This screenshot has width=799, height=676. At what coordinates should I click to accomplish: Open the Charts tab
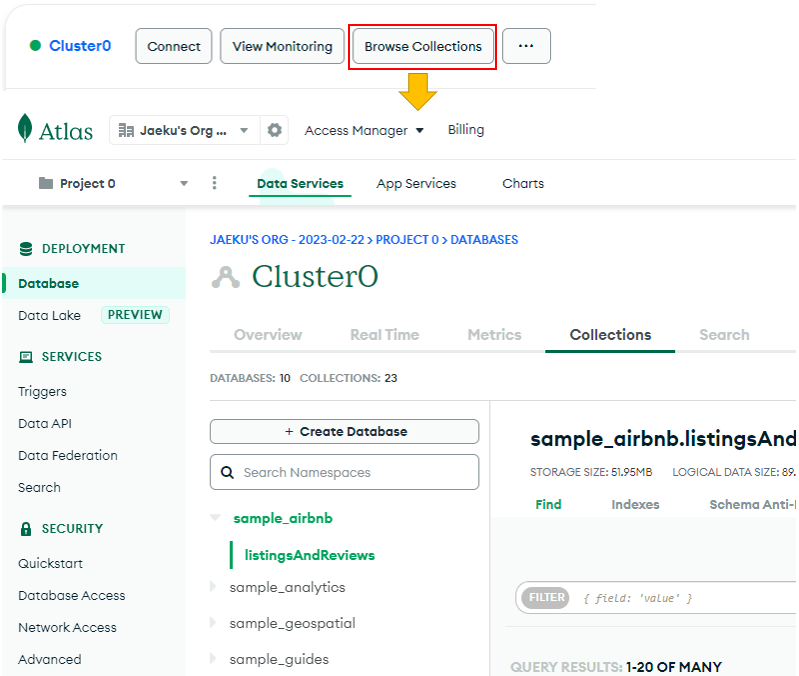point(523,183)
